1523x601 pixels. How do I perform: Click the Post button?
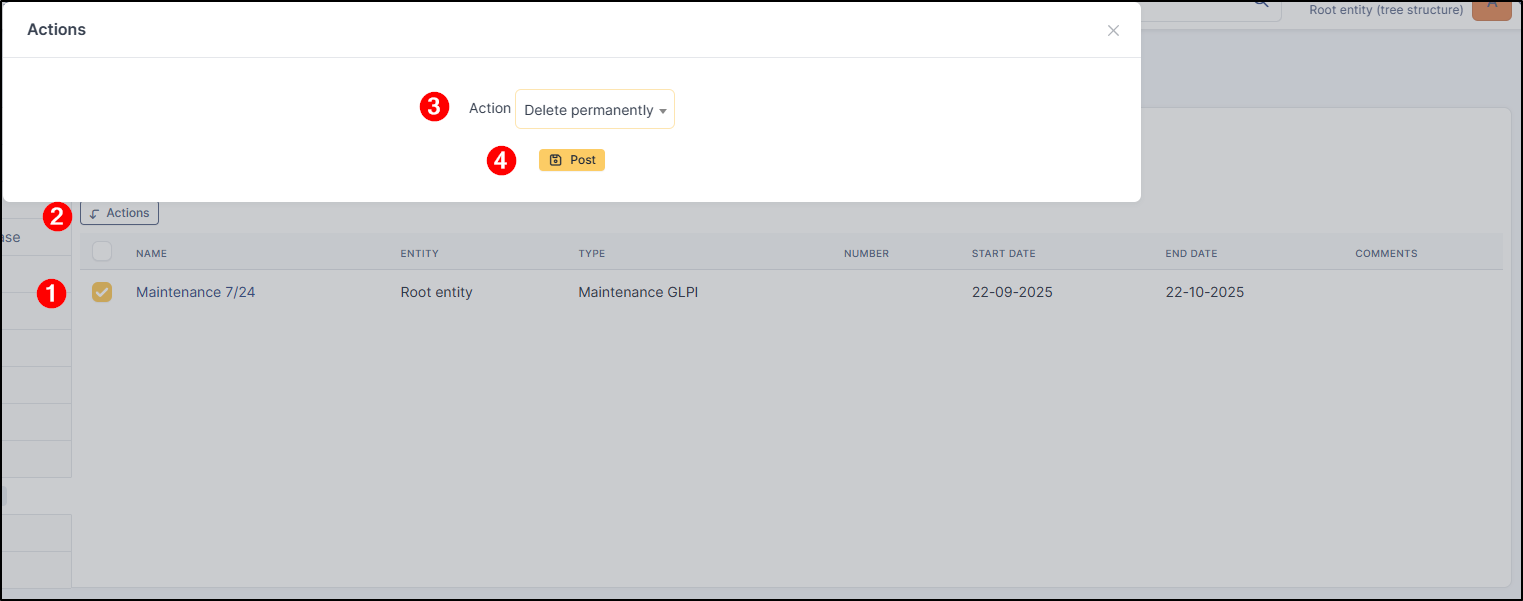(572, 160)
